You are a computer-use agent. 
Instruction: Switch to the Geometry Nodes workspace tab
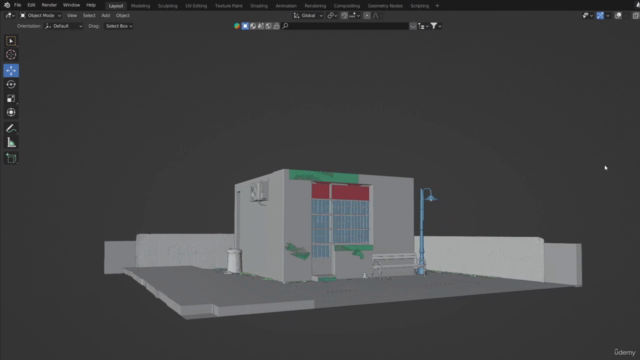coord(385,6)
